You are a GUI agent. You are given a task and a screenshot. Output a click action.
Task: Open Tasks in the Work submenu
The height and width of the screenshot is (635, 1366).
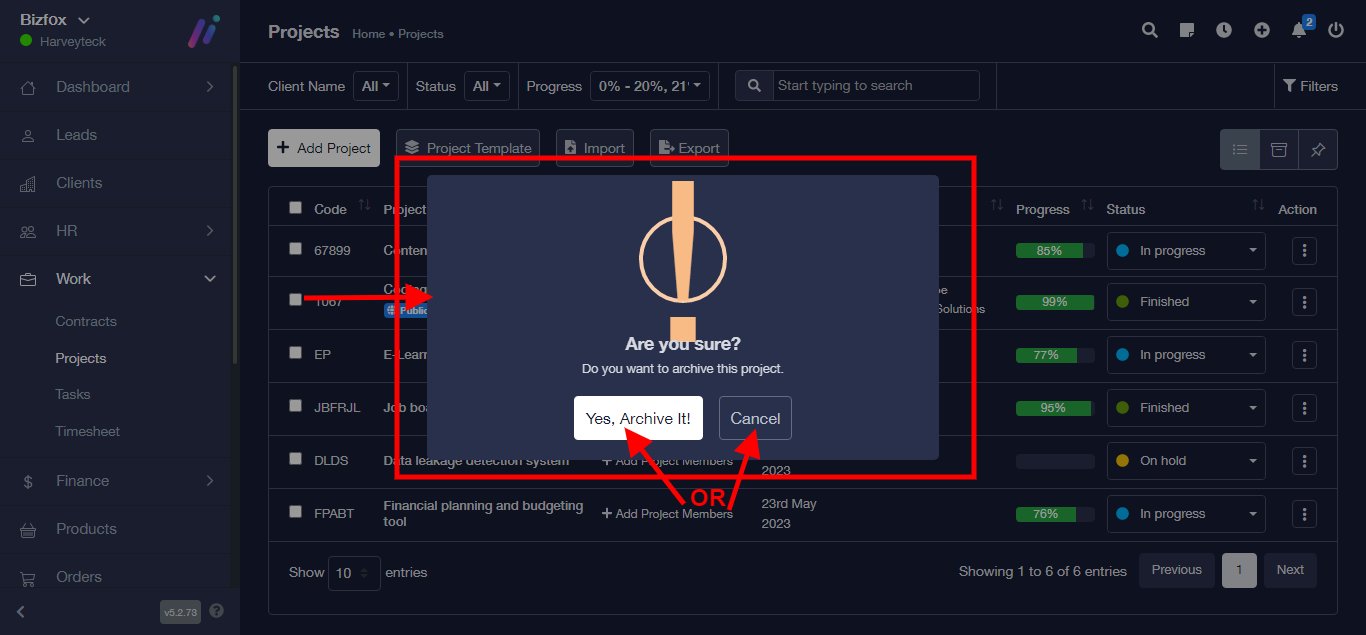[73, 395]
